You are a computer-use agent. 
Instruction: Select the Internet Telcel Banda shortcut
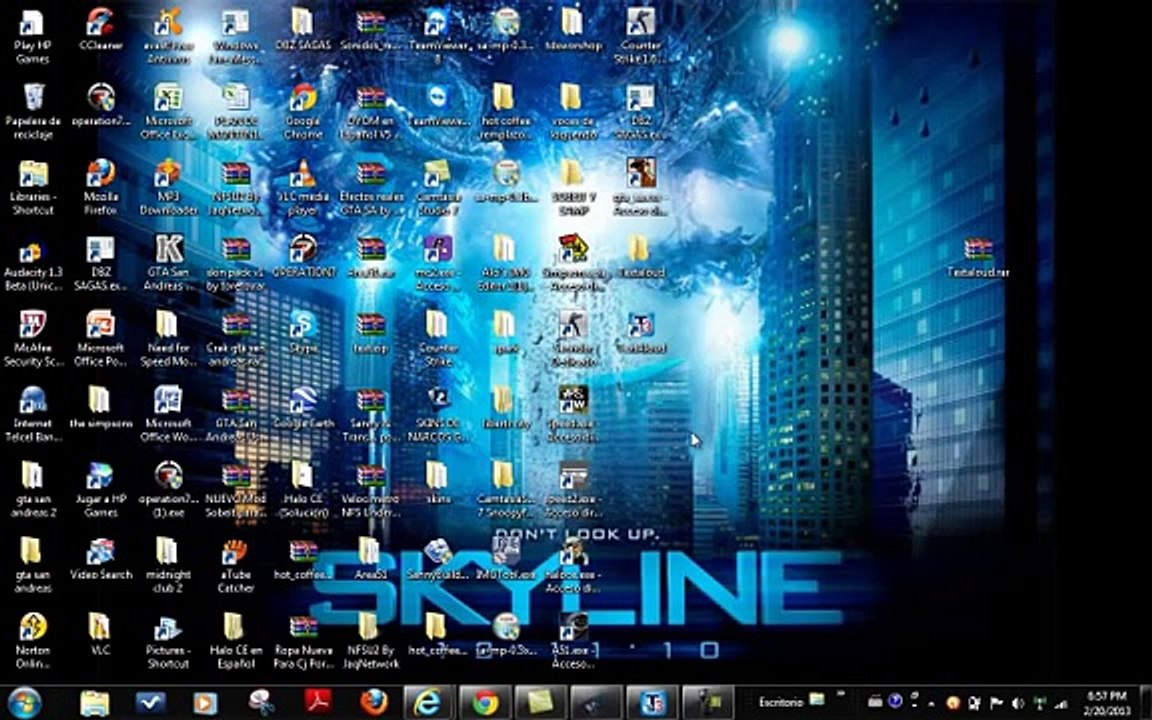click(x=33, y=414)
